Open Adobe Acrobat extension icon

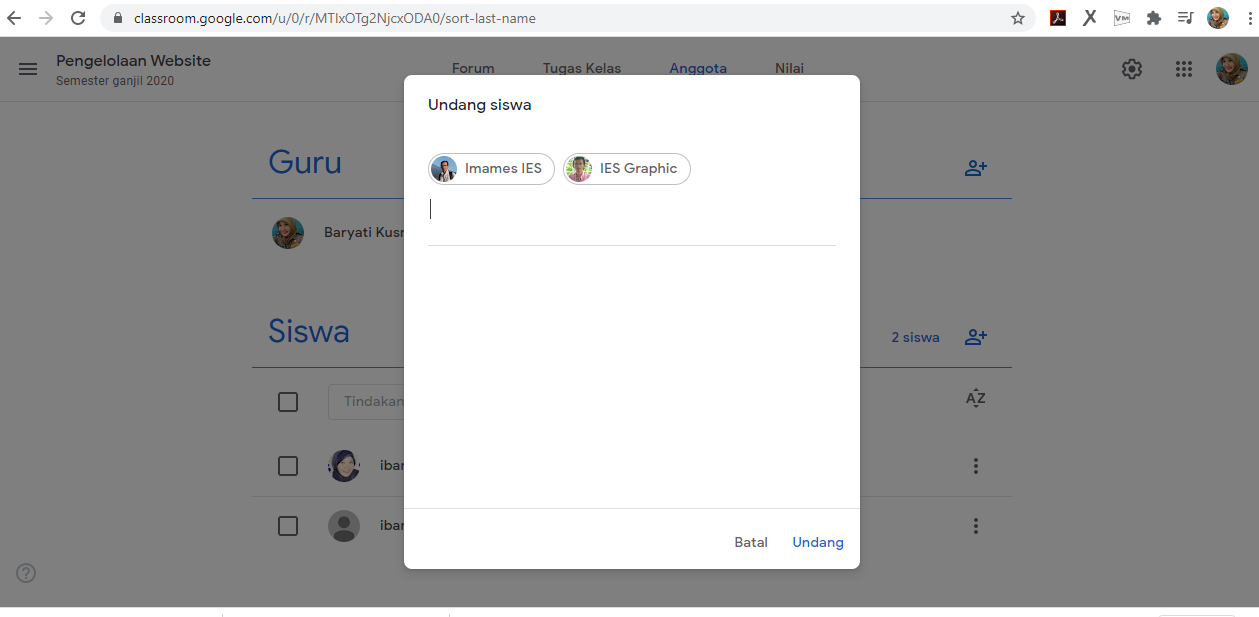point(1058,18)
